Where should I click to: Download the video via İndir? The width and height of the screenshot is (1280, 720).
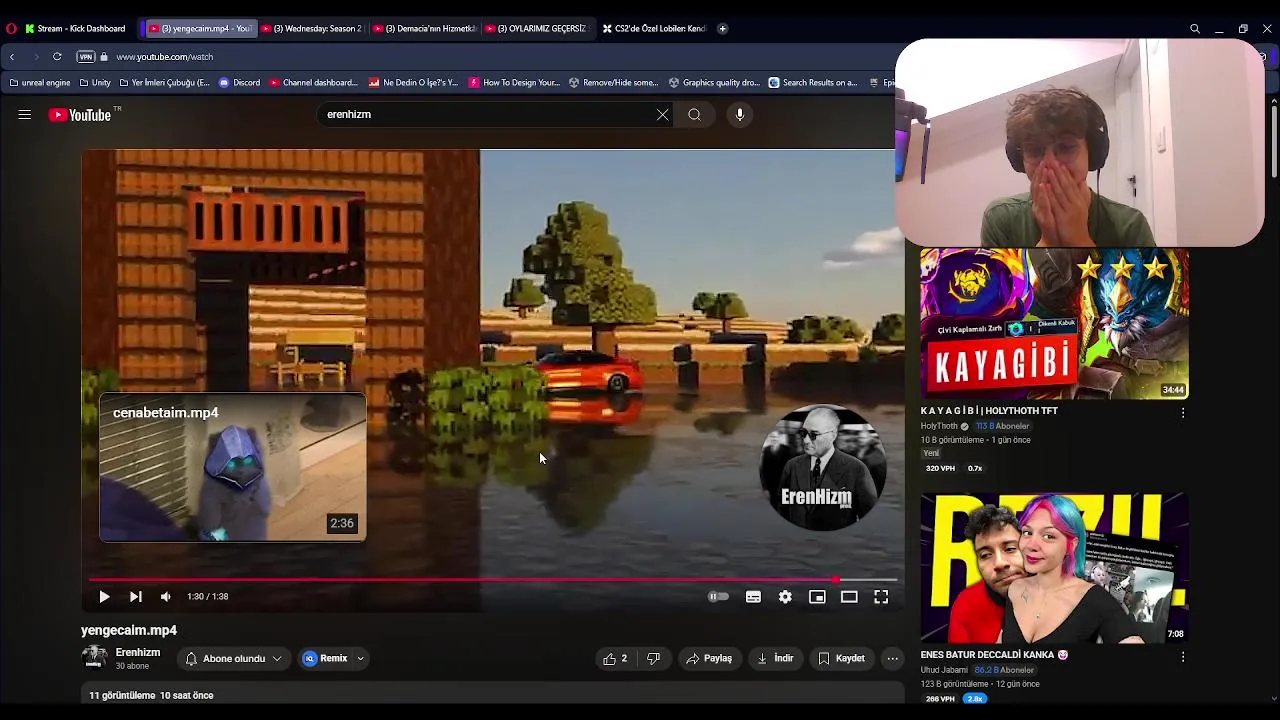point(775,659)
